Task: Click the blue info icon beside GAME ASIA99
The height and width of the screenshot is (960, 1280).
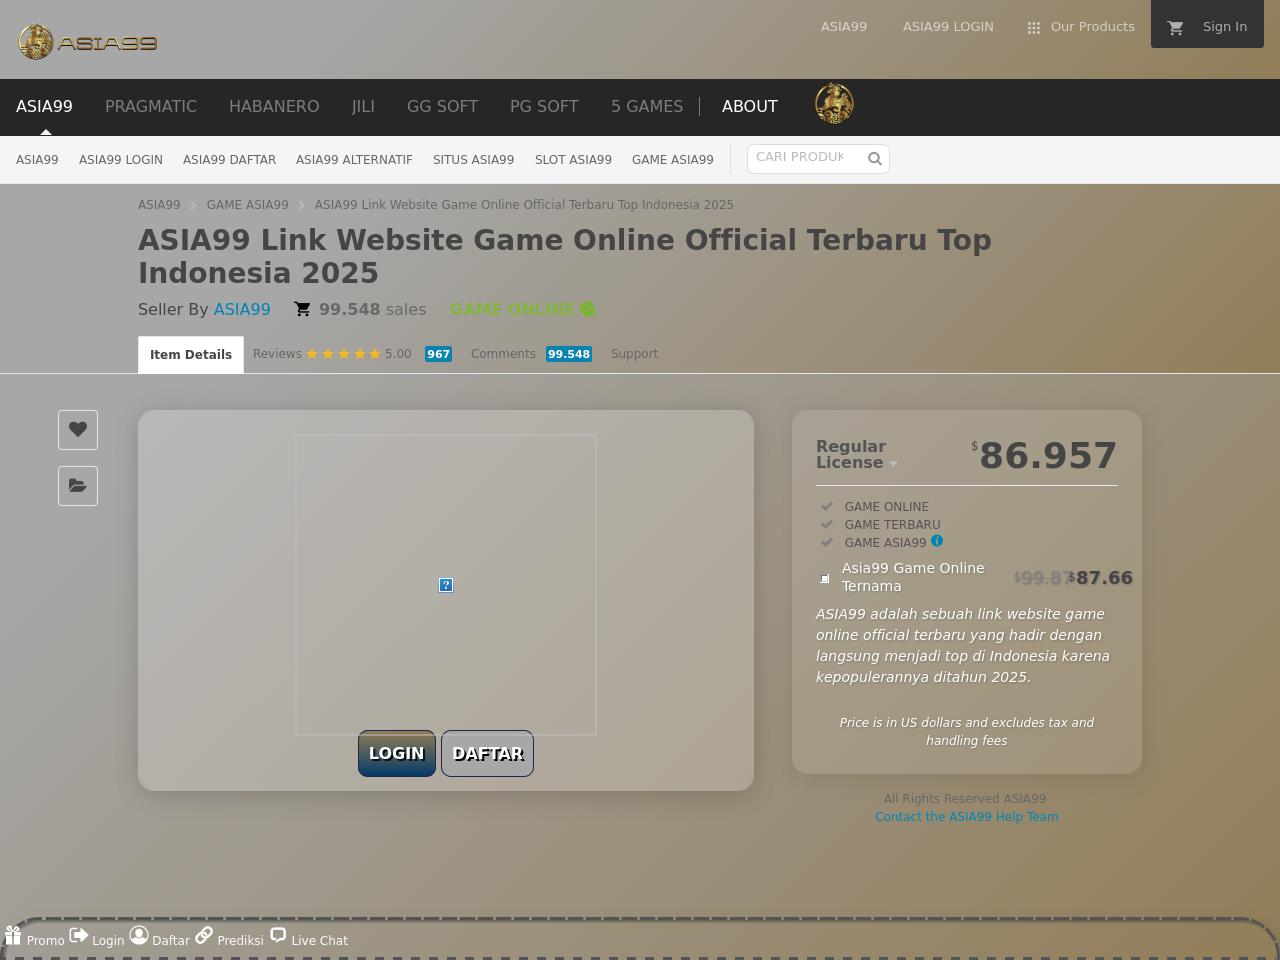Action: (x=937, y=541)
